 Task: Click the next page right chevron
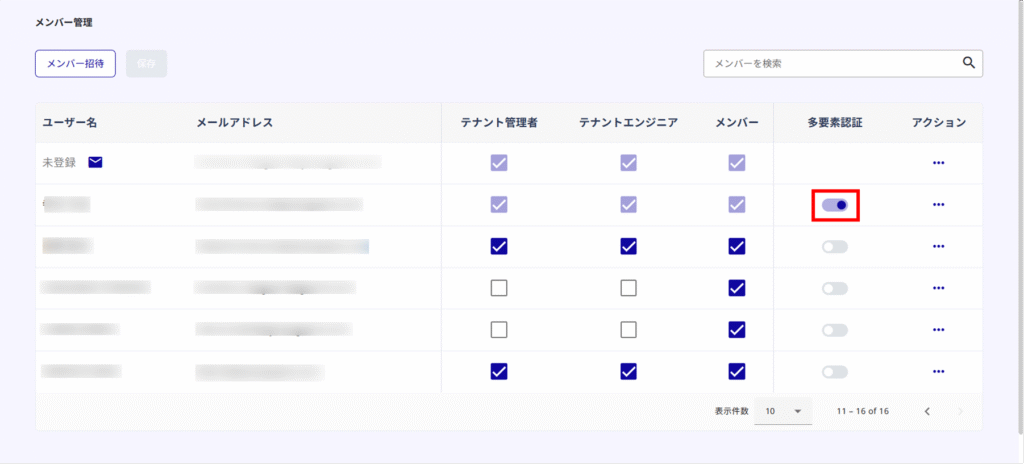click(x=959, y=412)
